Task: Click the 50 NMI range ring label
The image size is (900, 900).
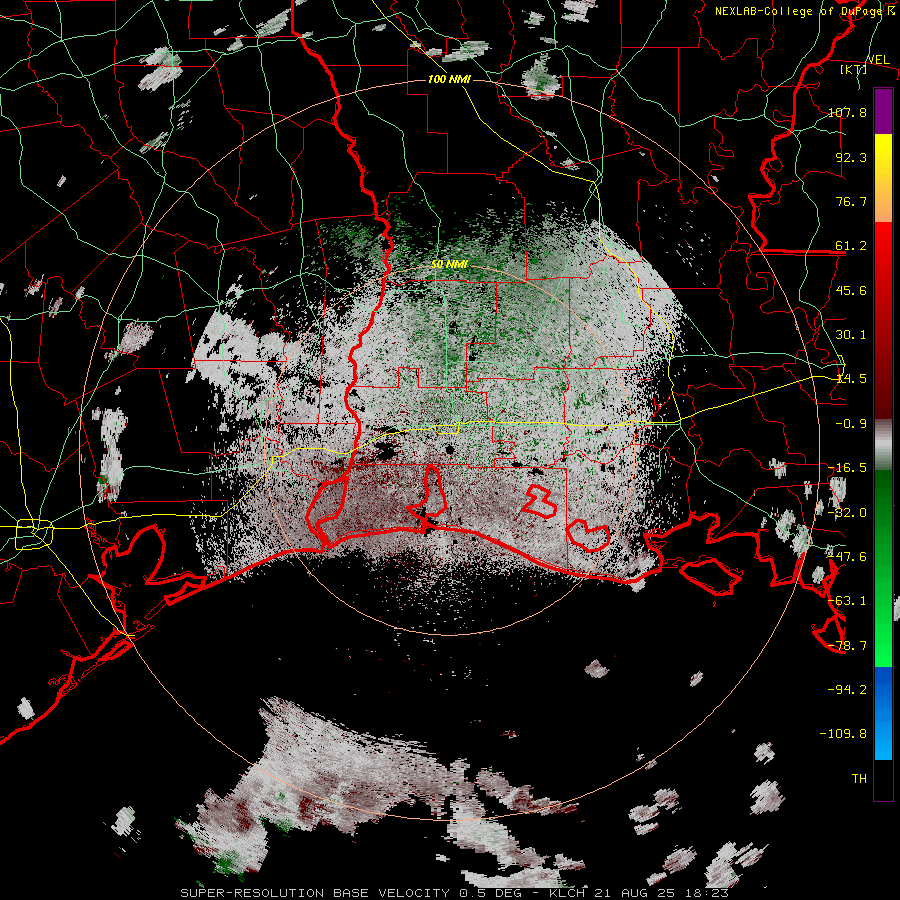Action: [x=449, y=265]
